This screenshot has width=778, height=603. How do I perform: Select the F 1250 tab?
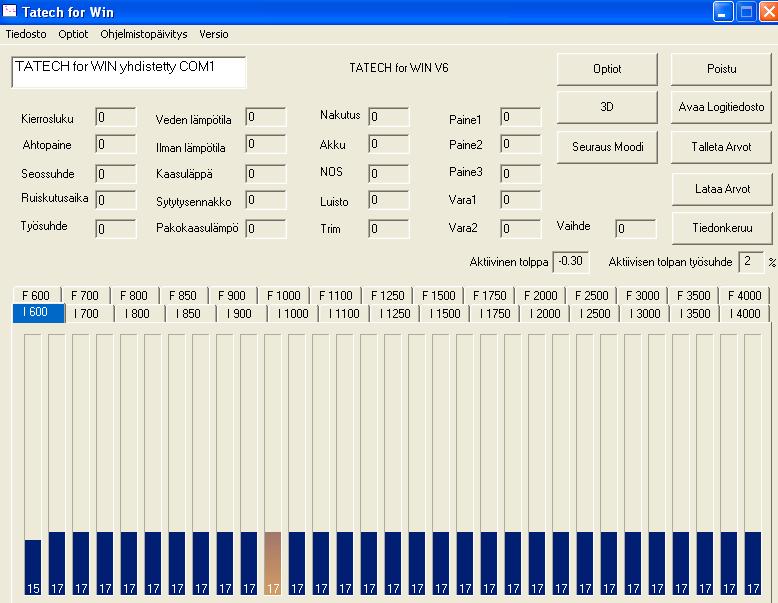(x=388, y=296)
